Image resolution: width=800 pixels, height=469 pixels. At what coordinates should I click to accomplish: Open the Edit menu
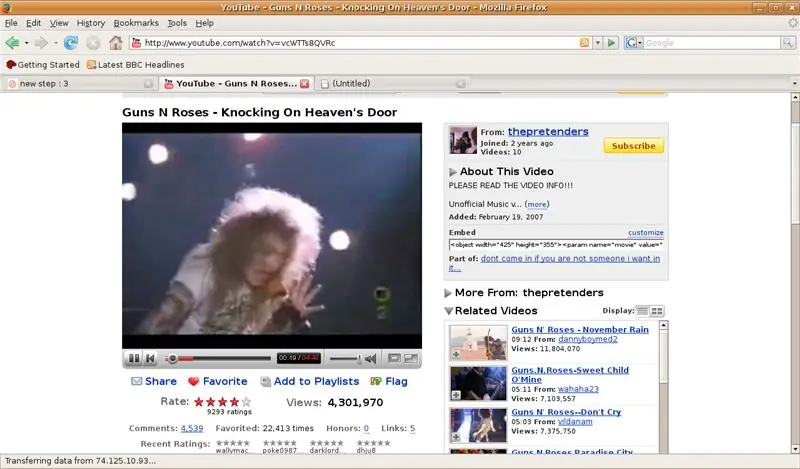34,23
